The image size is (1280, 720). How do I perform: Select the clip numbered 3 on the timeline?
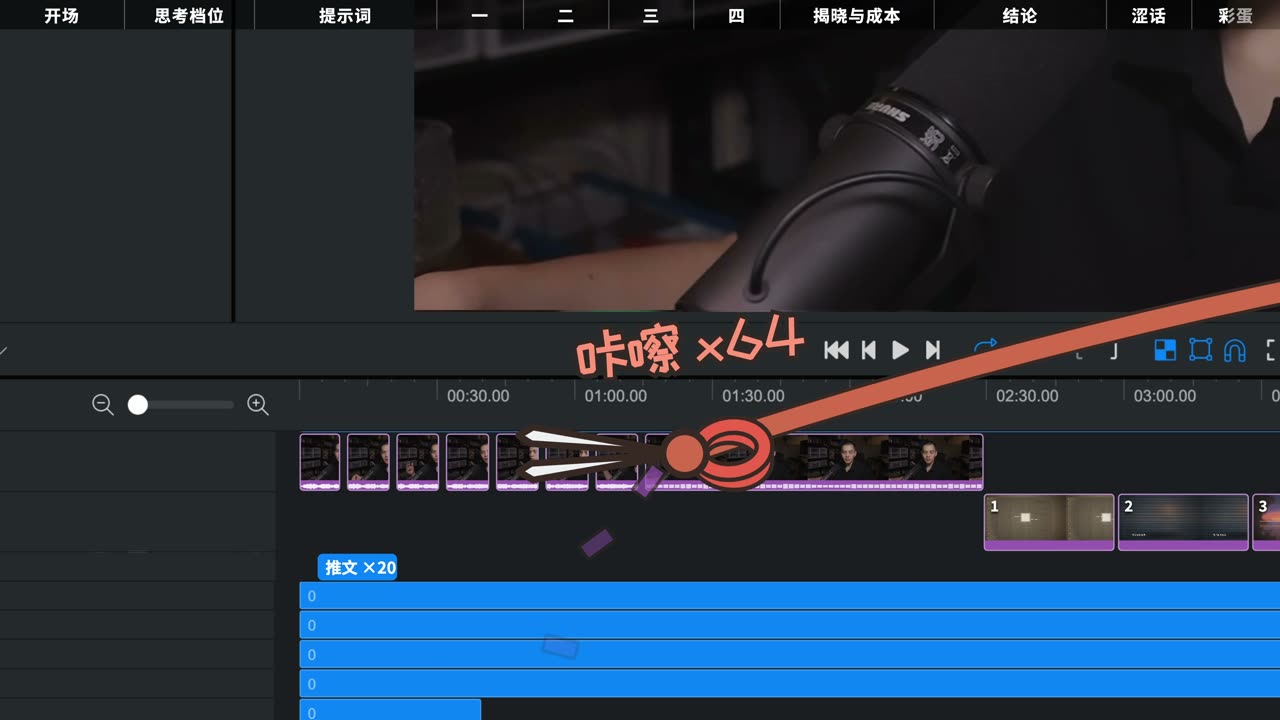pos(1266,522)
